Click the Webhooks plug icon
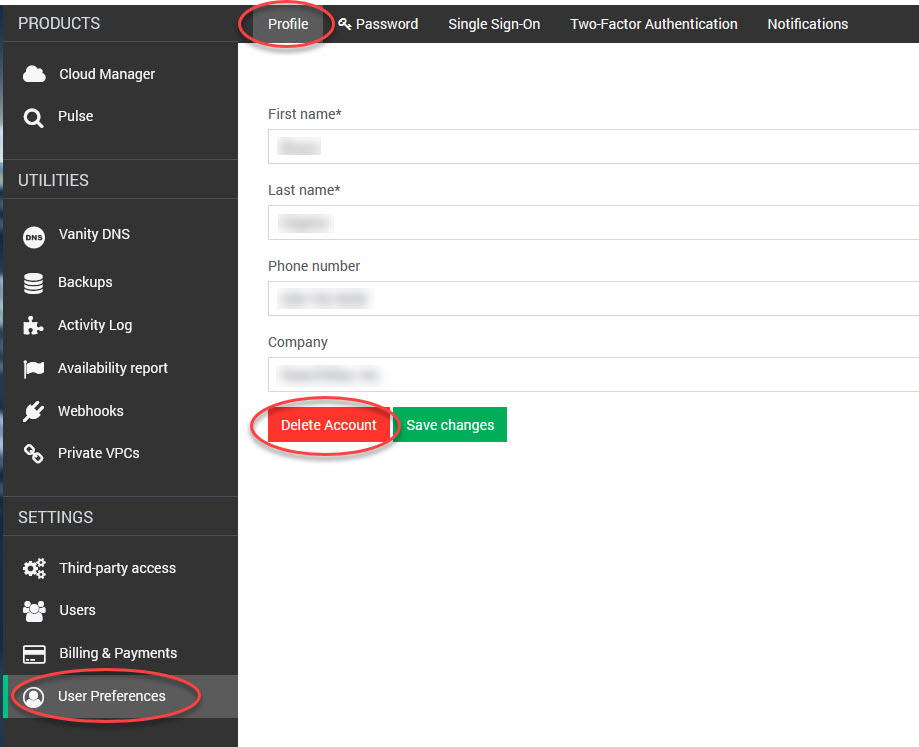919x747 pixels. click(33, 411)
